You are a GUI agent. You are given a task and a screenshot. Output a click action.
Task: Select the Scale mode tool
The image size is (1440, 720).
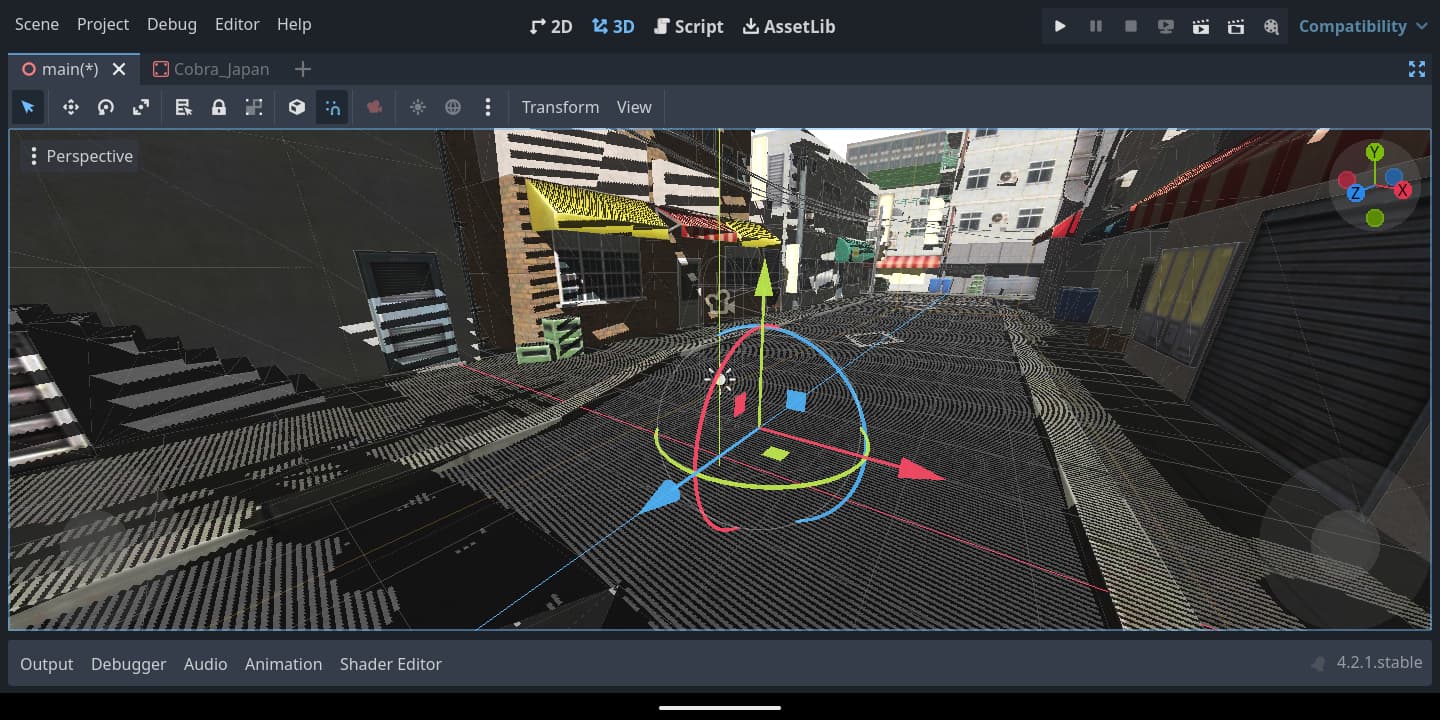click(141, 107)
